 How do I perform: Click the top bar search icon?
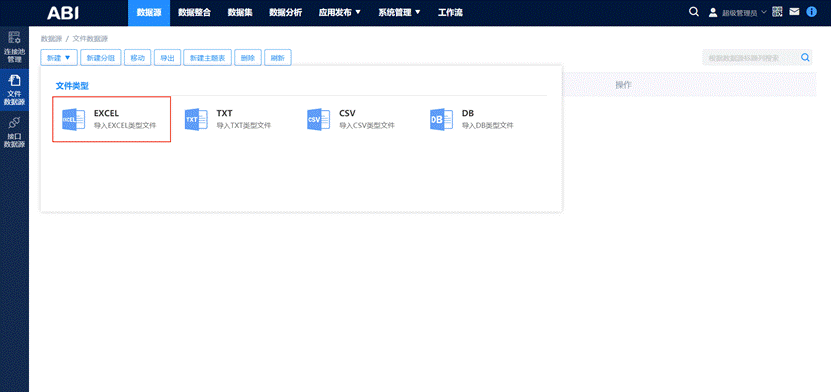click(694, 12)
